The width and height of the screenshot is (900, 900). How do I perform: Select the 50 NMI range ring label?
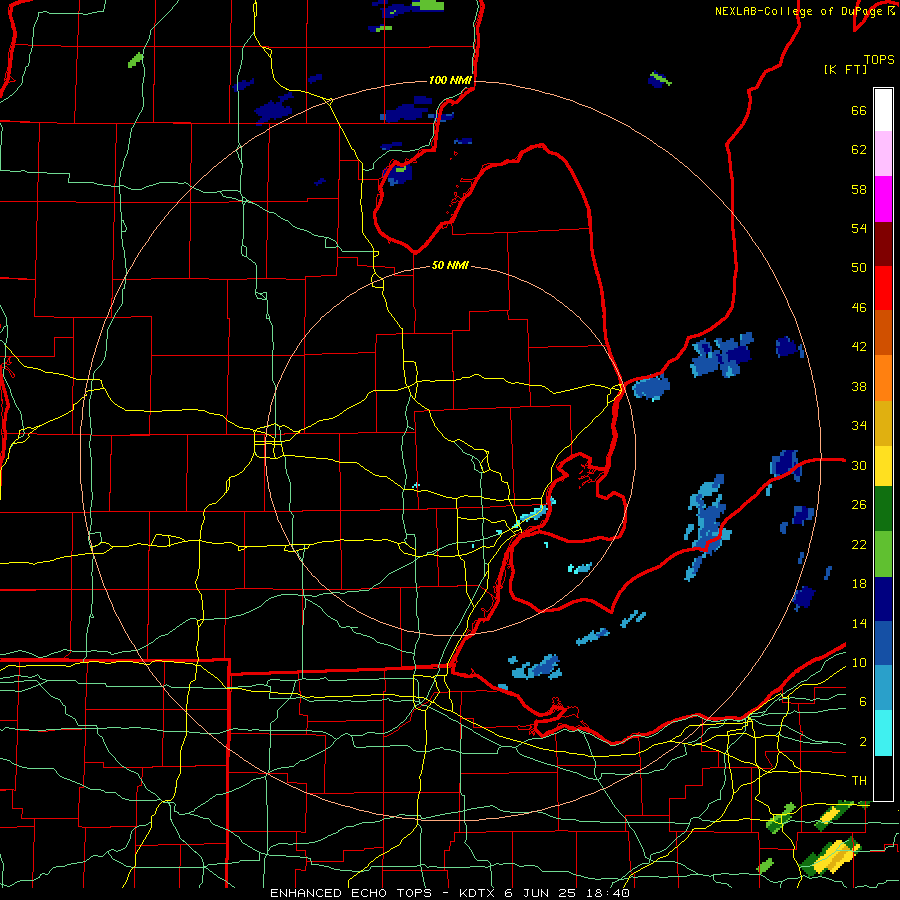point(449,265)
